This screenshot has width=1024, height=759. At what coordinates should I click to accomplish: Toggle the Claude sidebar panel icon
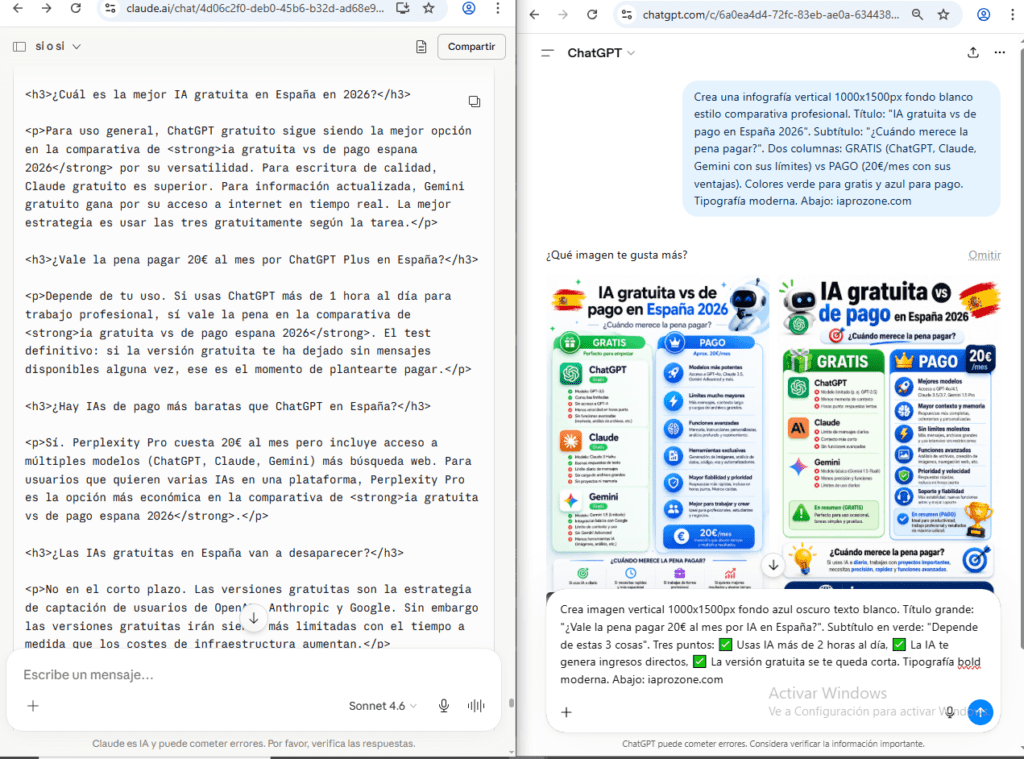[x=20, y=46]
